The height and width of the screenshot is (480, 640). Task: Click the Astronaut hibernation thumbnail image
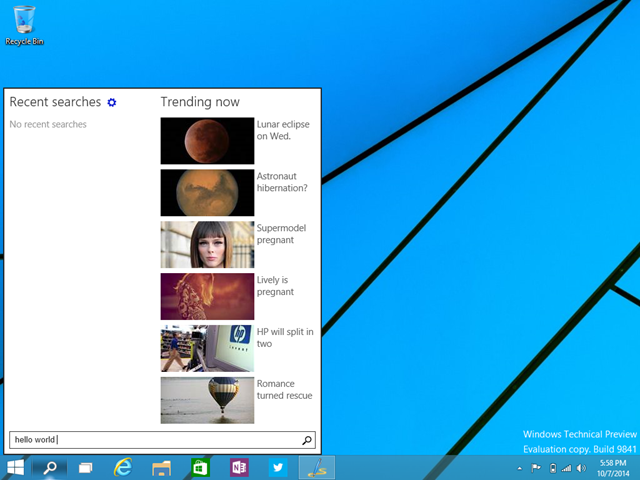tap(207, 192)
